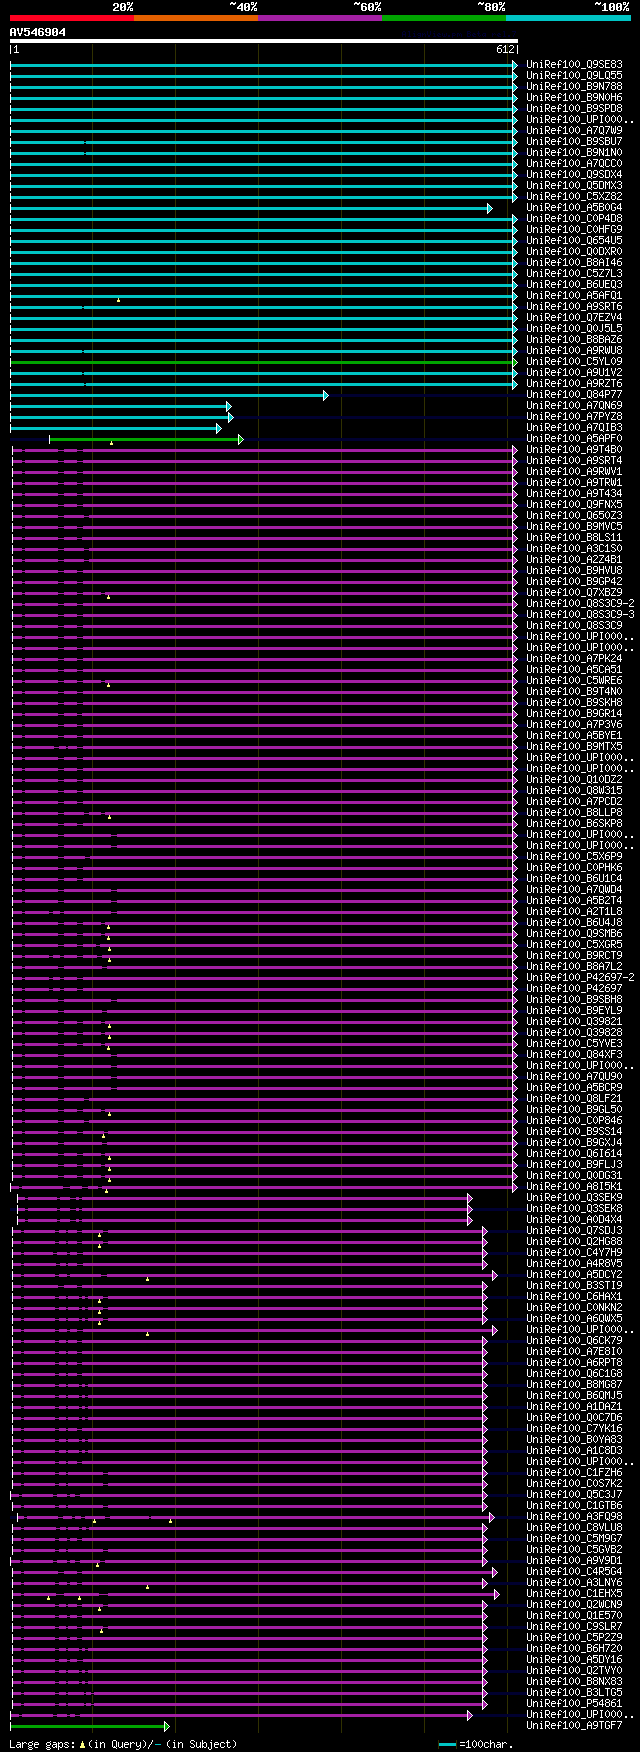Click the Large gaps legend text
The image size is (640, 1752).
pyautogui.click(x=123, y=1744)
